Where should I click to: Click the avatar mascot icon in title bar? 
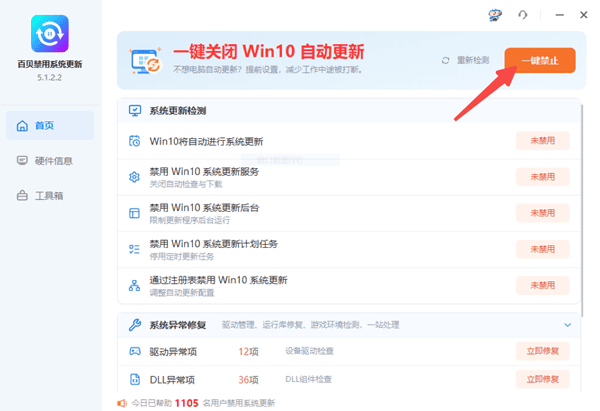point(495,15)
